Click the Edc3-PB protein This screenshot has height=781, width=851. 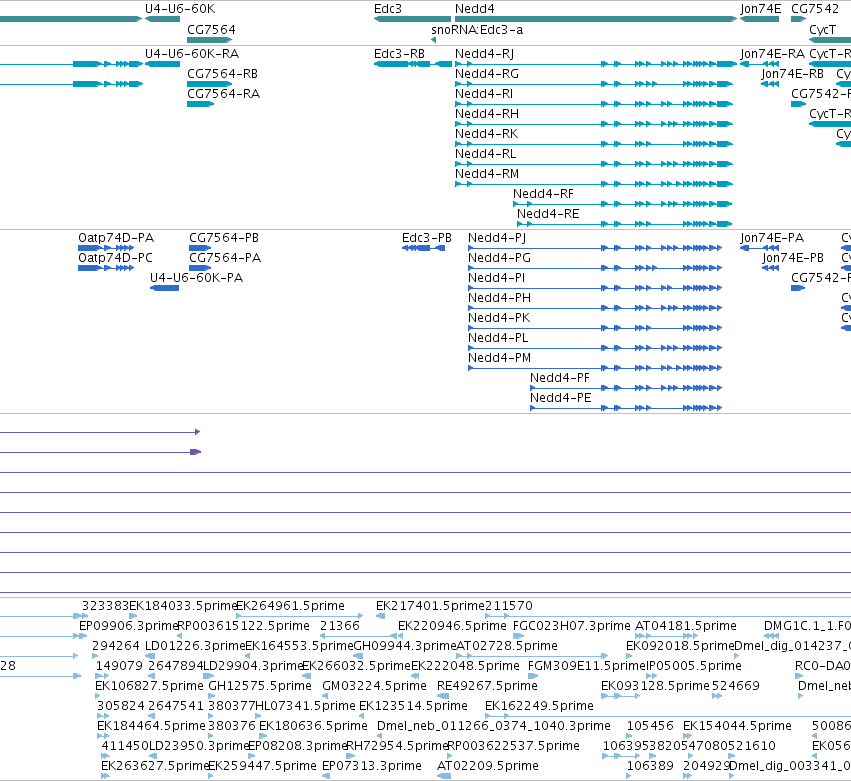click(423, 248)
